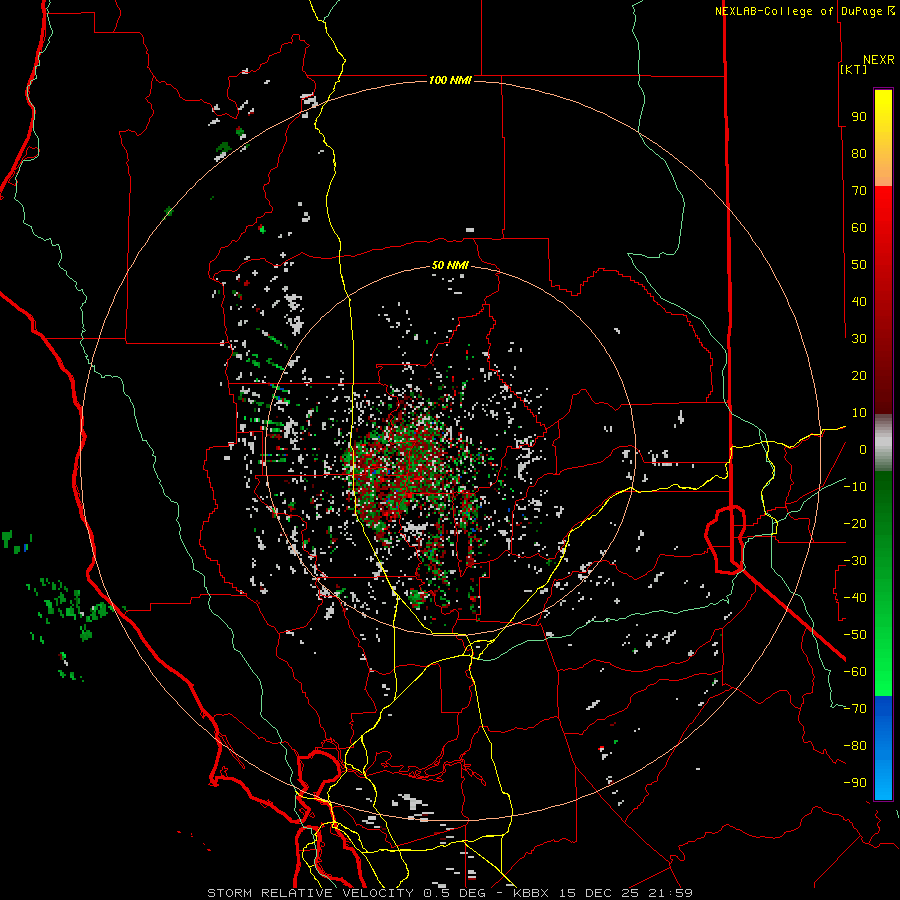Click the positive 40 knots scale label
Image resolution: width=900 pixels, height=900 pixels.
[859, 301]
